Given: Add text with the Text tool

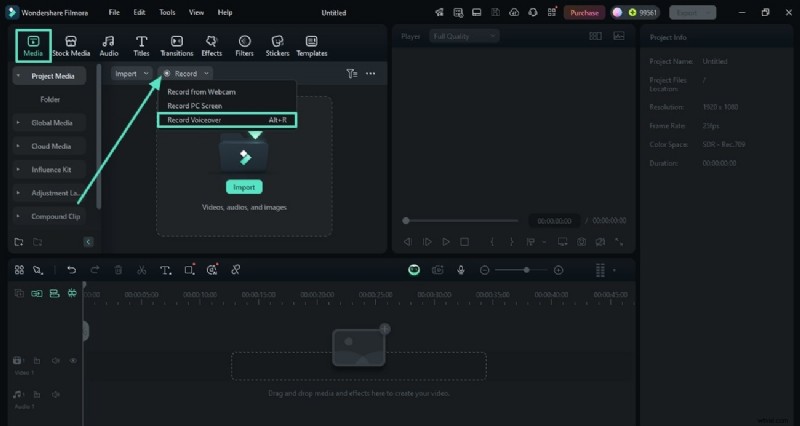Looking at the screenshot, I should (x=165, y=270).
